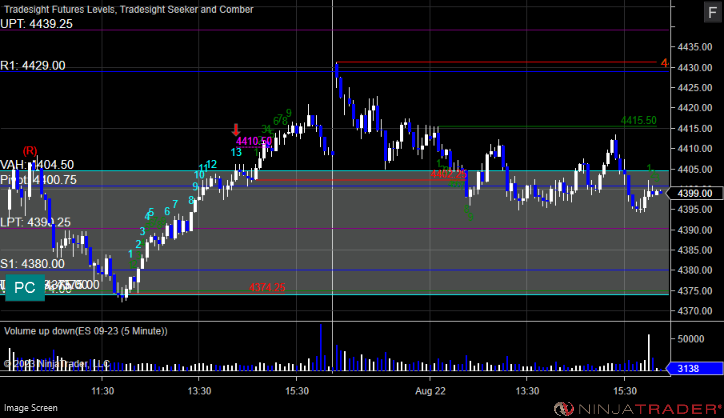
Task: Select the R1: 4429.00 level label
Action: tap(33, 66)
